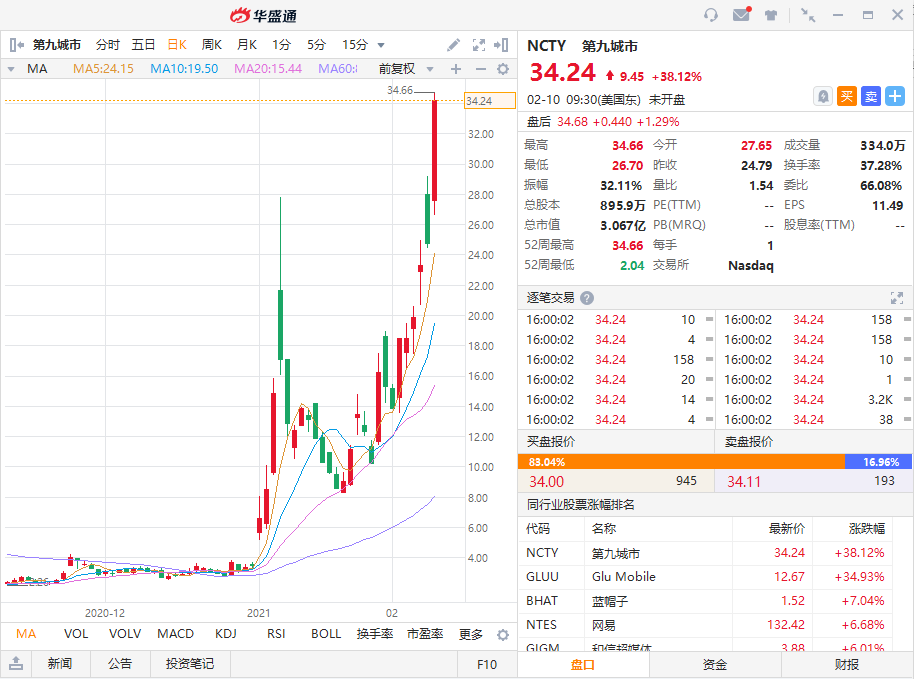Toggle MA indicator at bottom
Viewport: 914px width, 679px height.
coord(26,634)
